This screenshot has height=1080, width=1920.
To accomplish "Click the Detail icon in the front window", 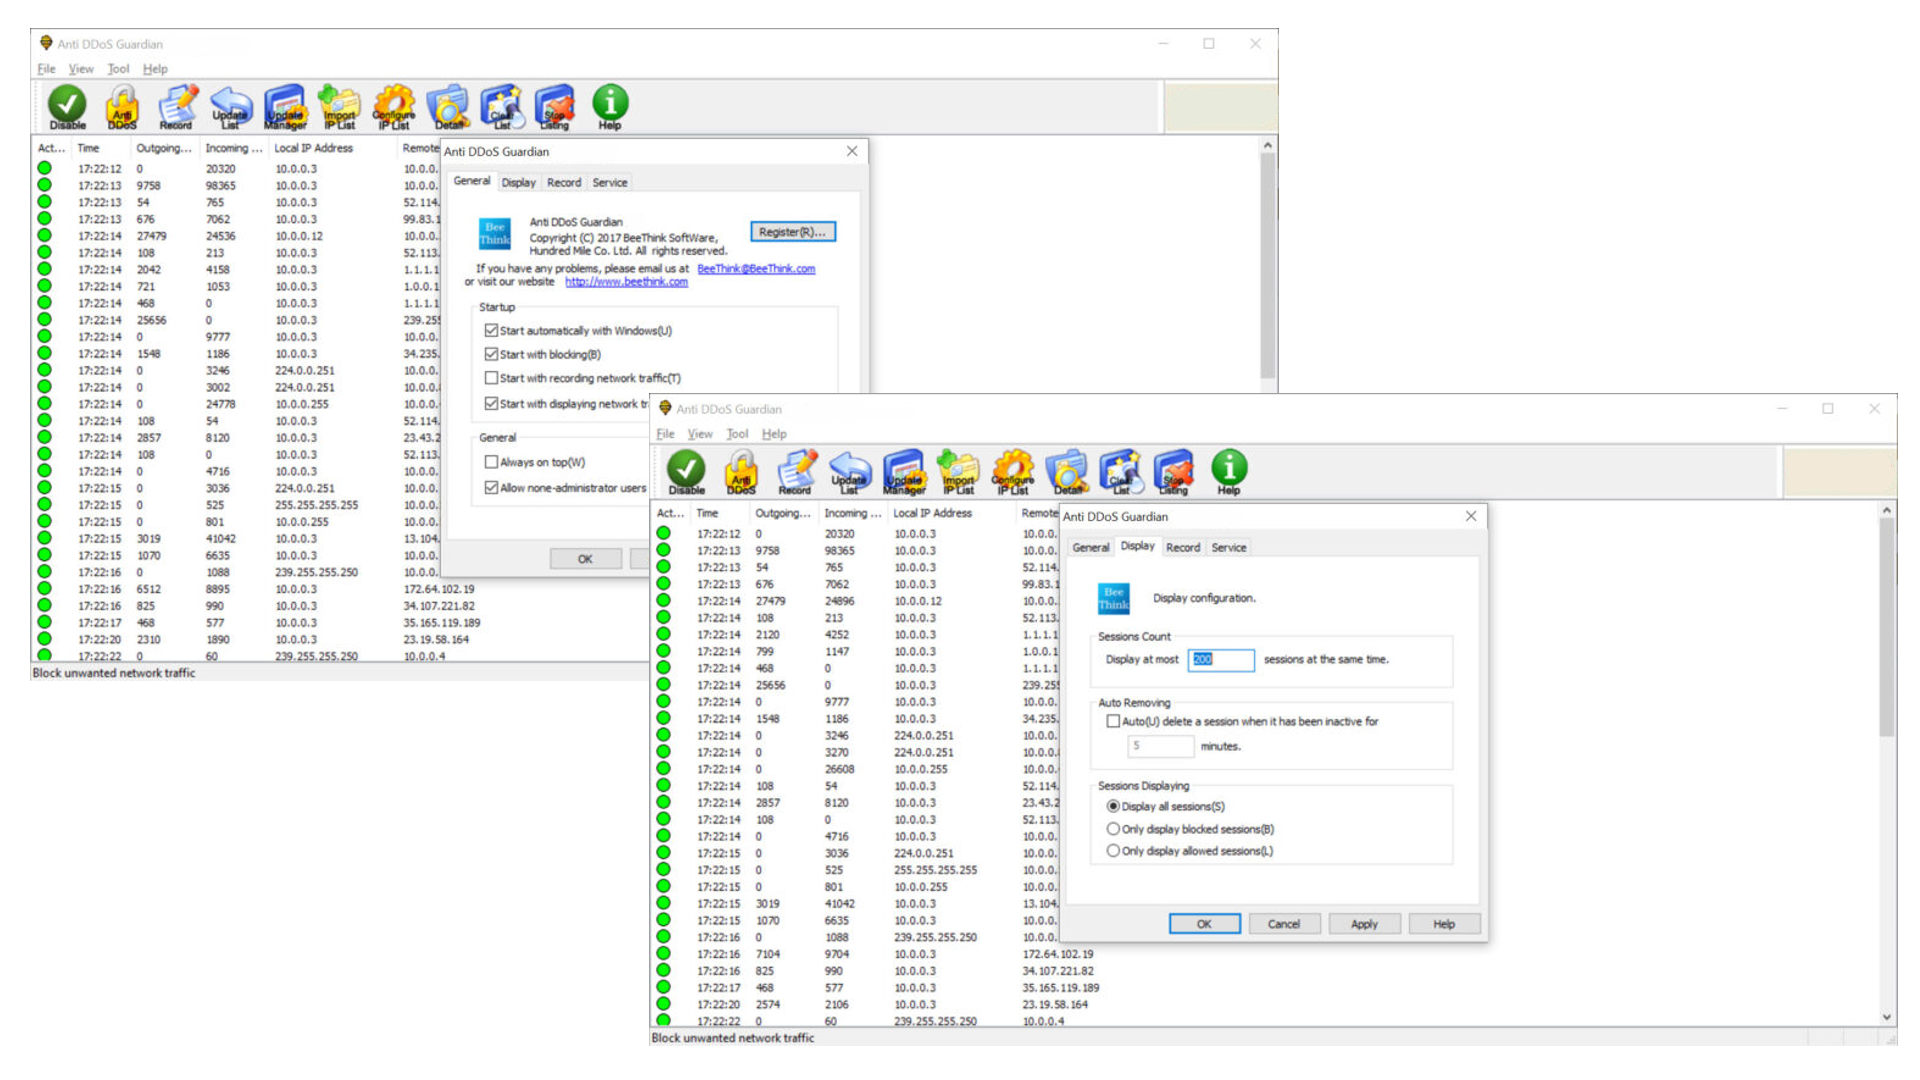I will [x=1067, y=471].
